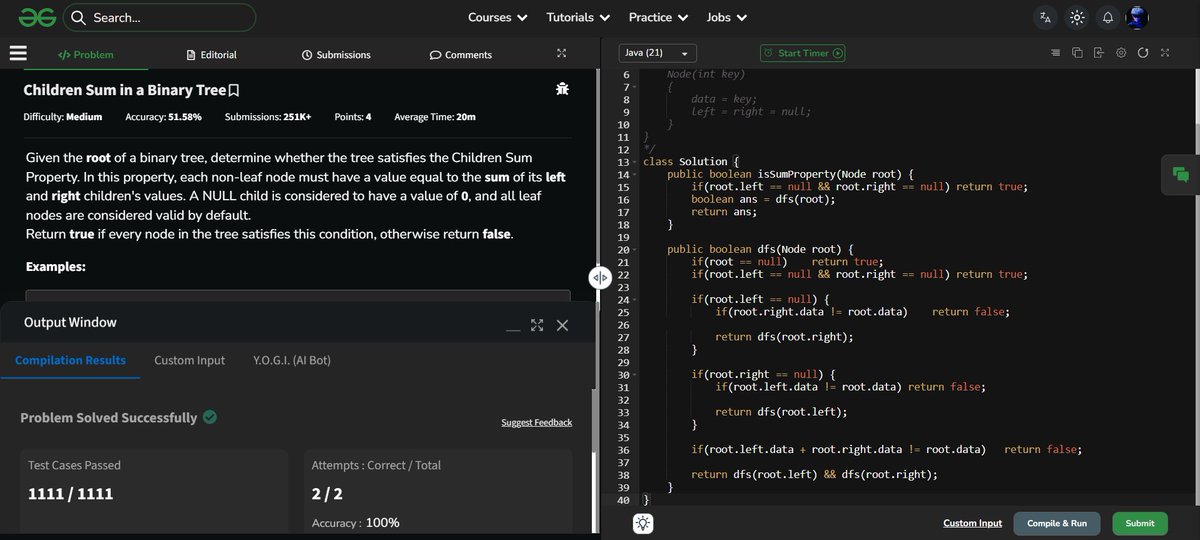Expand problem panel to fullscreen

point(561,54)
